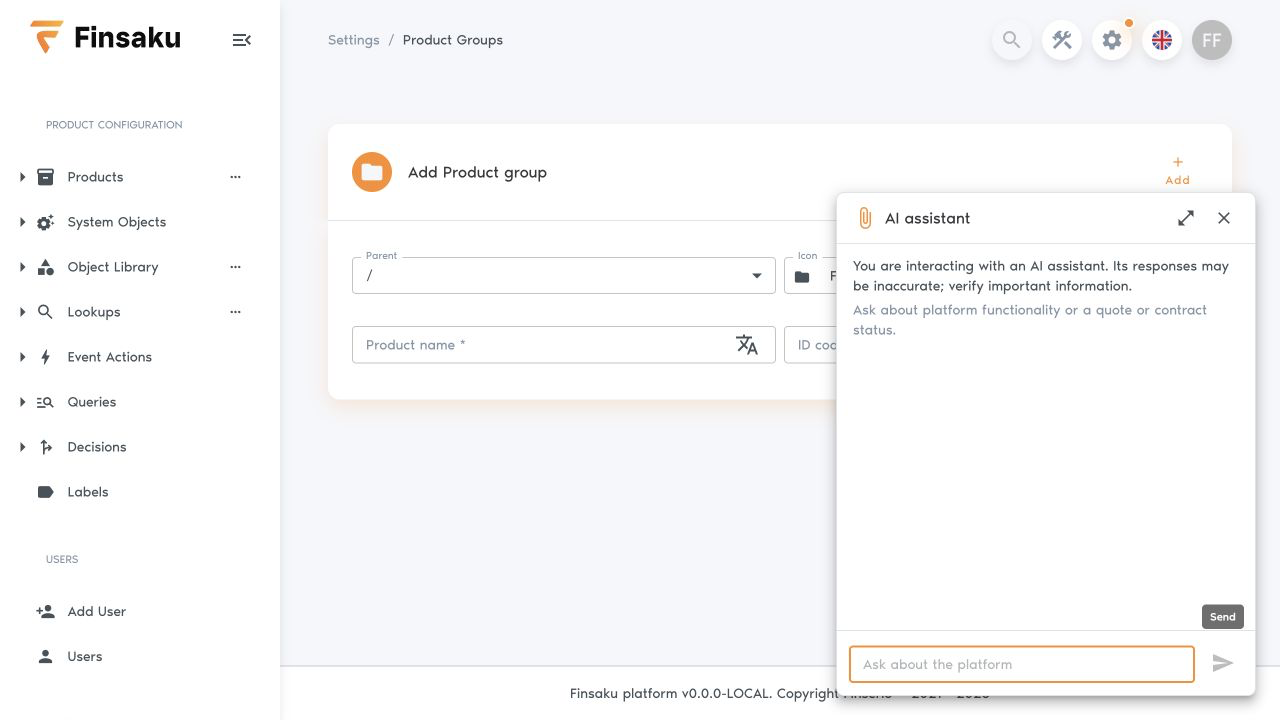
Task: Expand the Object Library tree node
Action: (x=22, y=267)
